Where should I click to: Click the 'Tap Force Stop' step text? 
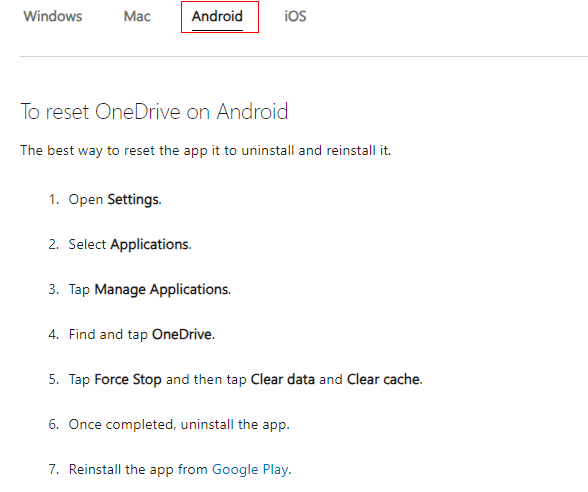pos(246,379)
